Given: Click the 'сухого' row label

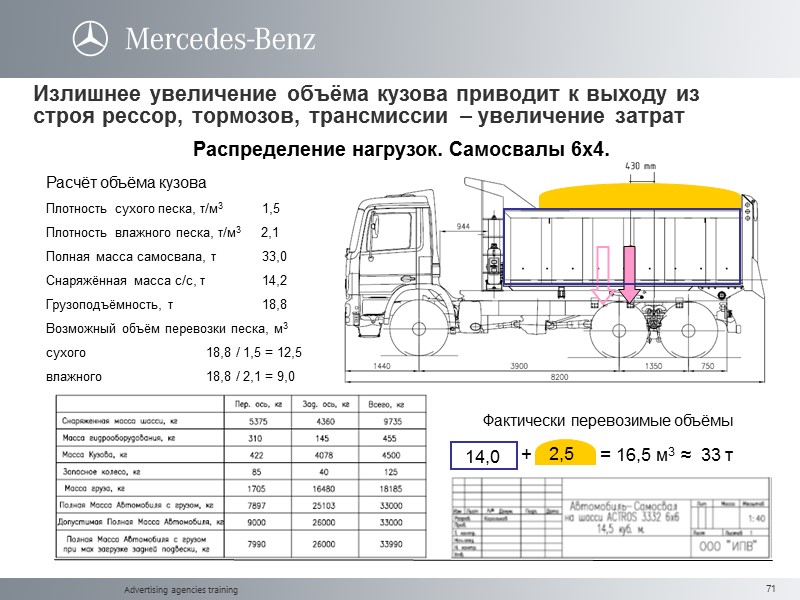Looking at the screenshot, I should 66,353.
